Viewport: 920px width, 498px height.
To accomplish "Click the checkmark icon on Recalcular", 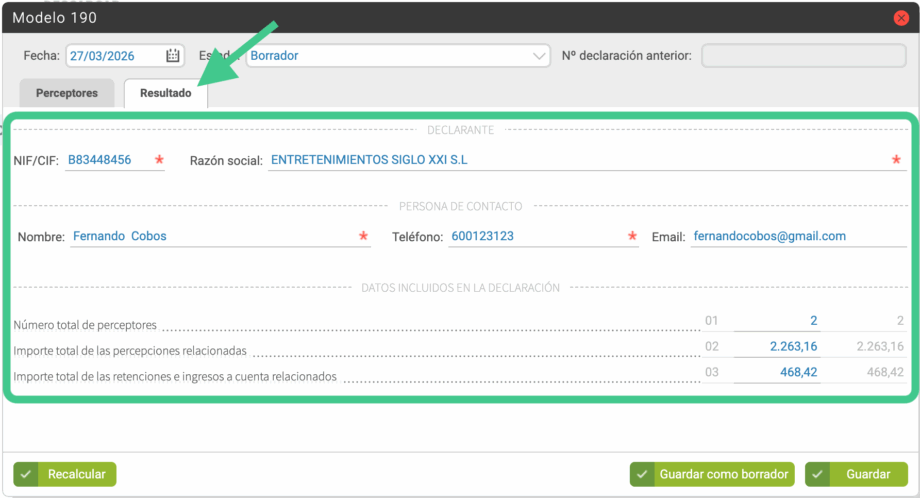I will tap(26, 474).
